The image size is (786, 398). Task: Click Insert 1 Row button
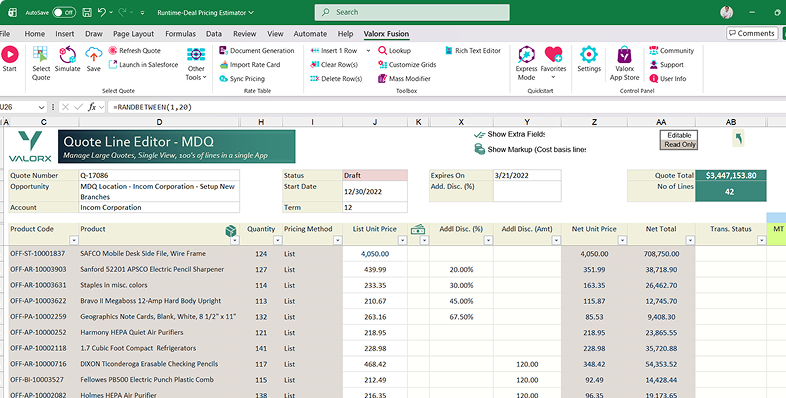click(x=334, y=51)
